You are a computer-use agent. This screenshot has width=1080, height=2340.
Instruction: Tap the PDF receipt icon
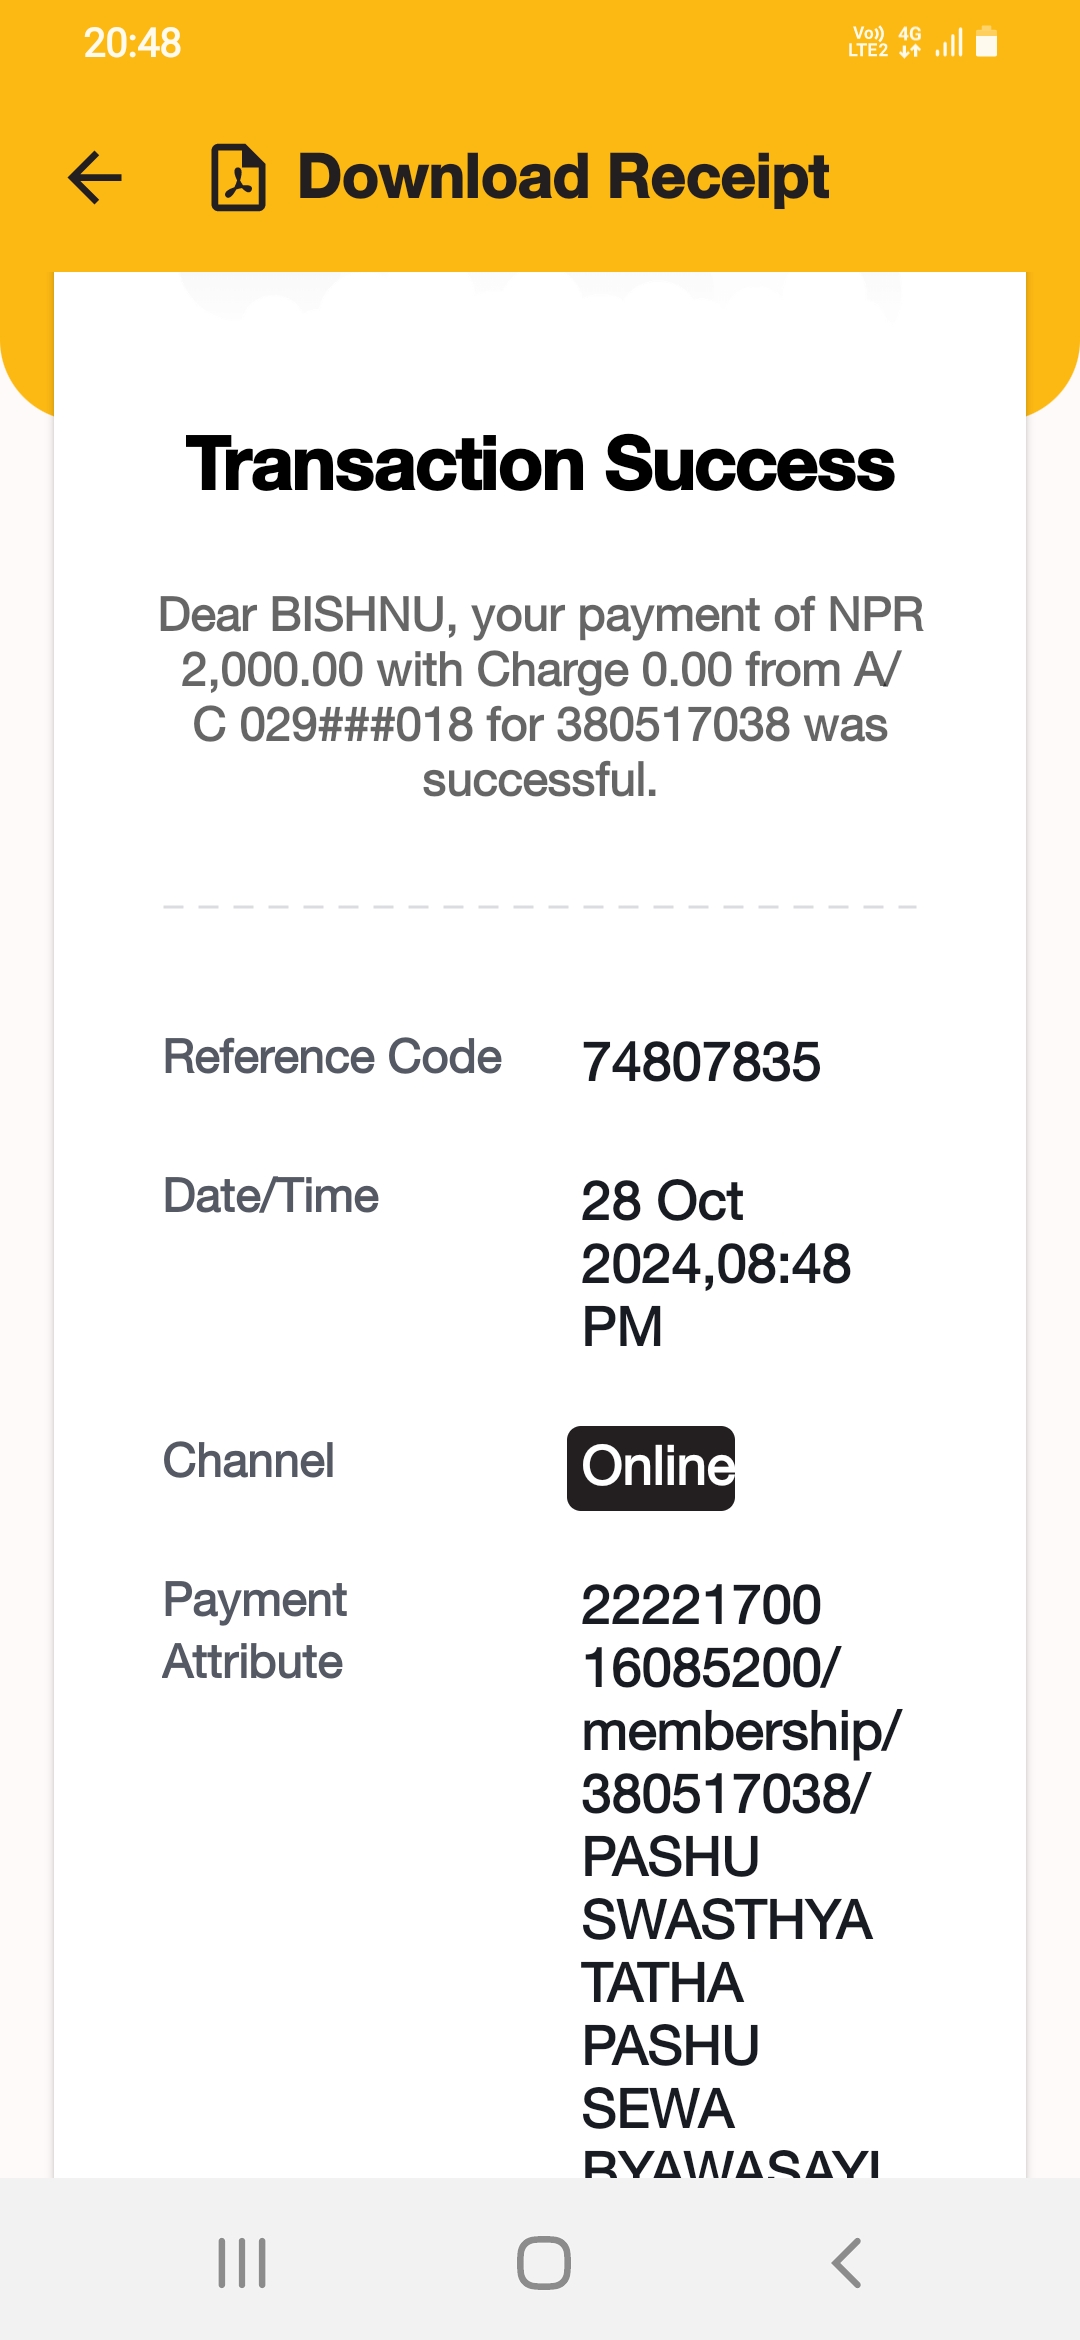238,178
